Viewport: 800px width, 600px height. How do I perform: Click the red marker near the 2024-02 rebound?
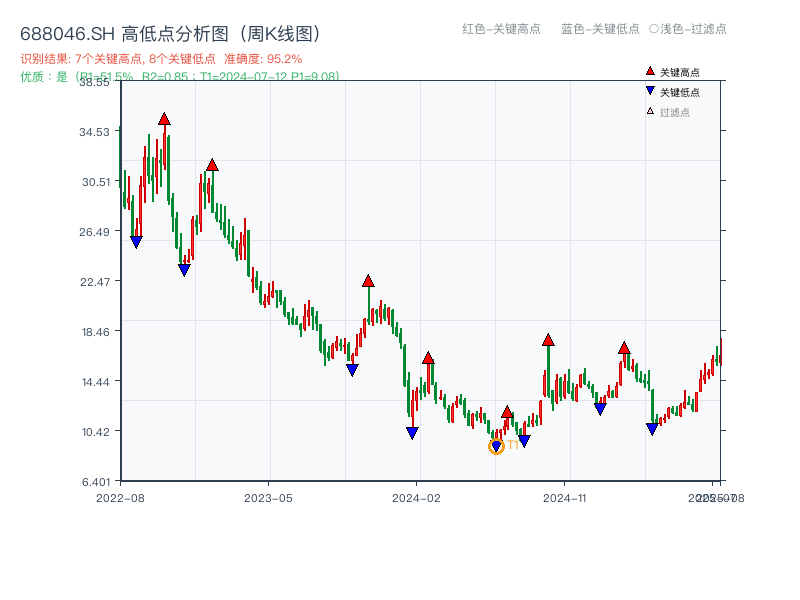(430, 356)
